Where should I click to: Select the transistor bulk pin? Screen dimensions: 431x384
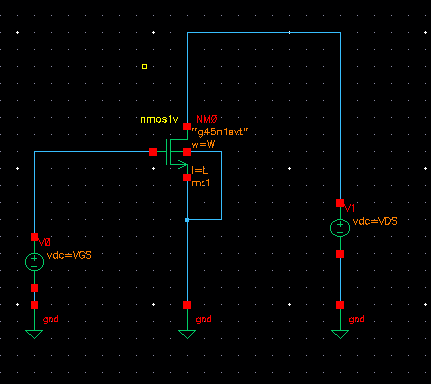187,152
